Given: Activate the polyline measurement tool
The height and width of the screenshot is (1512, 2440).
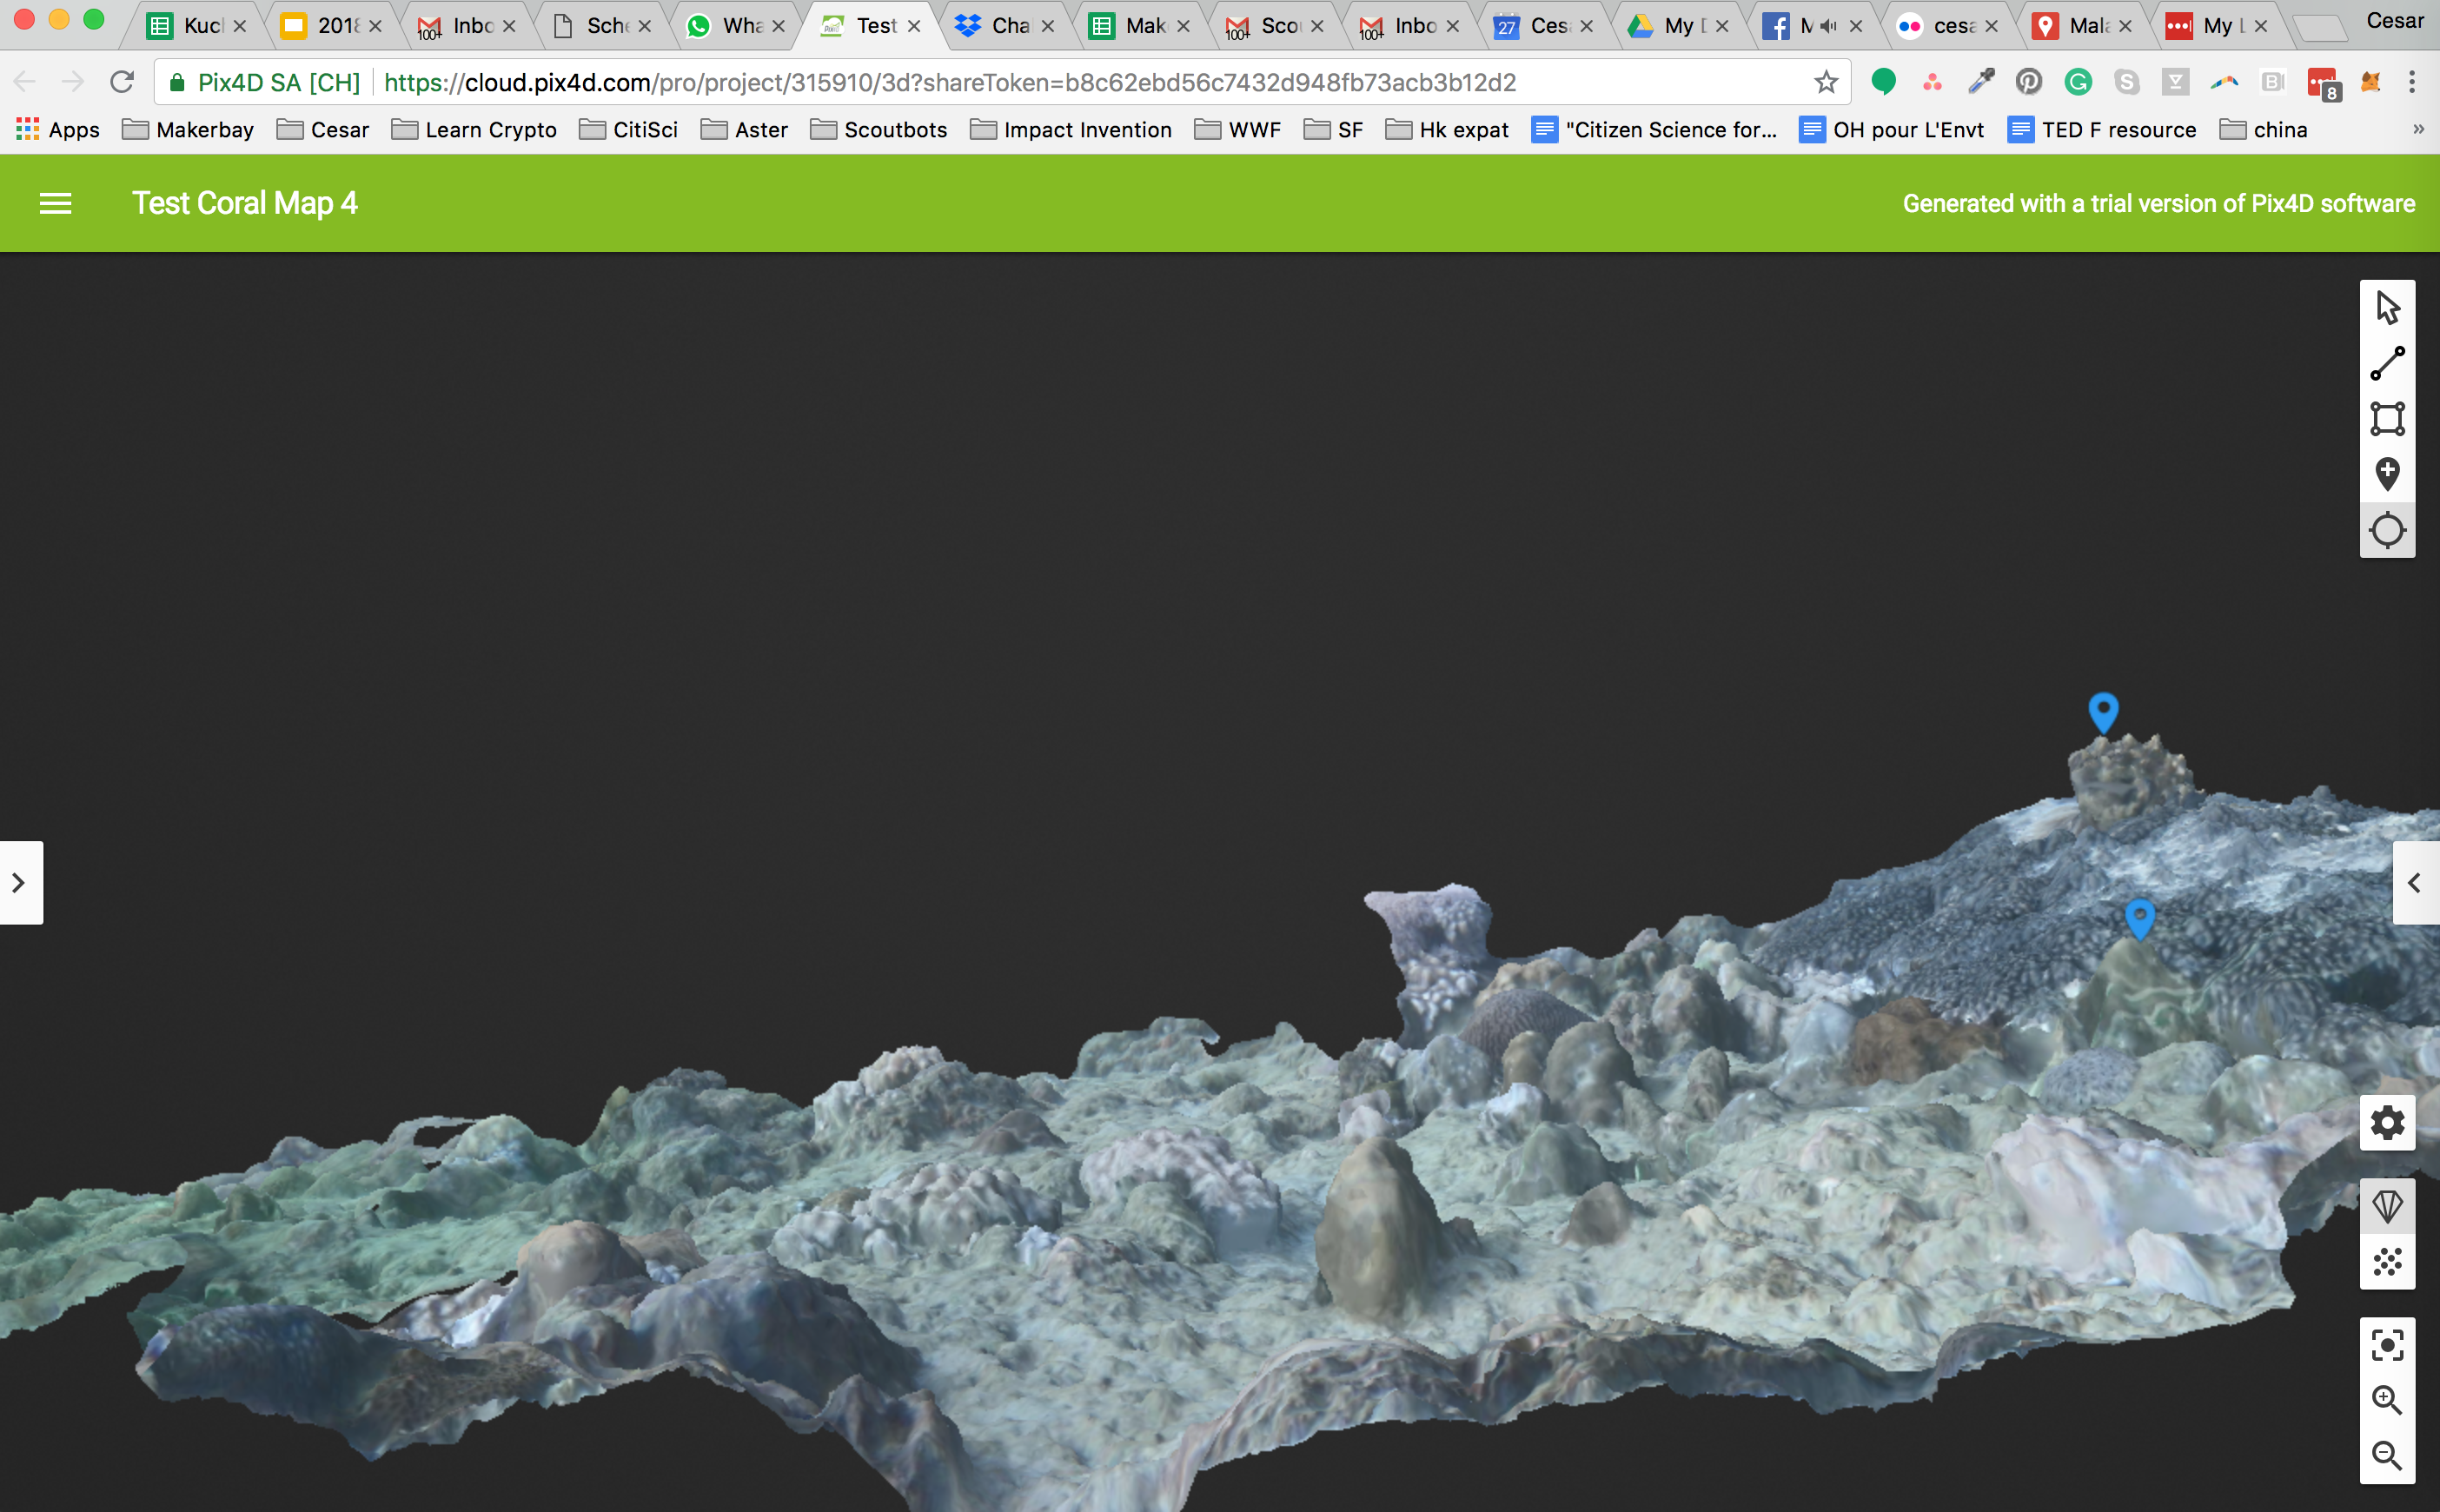Looking at the screenshot, I should (2388, 362).
